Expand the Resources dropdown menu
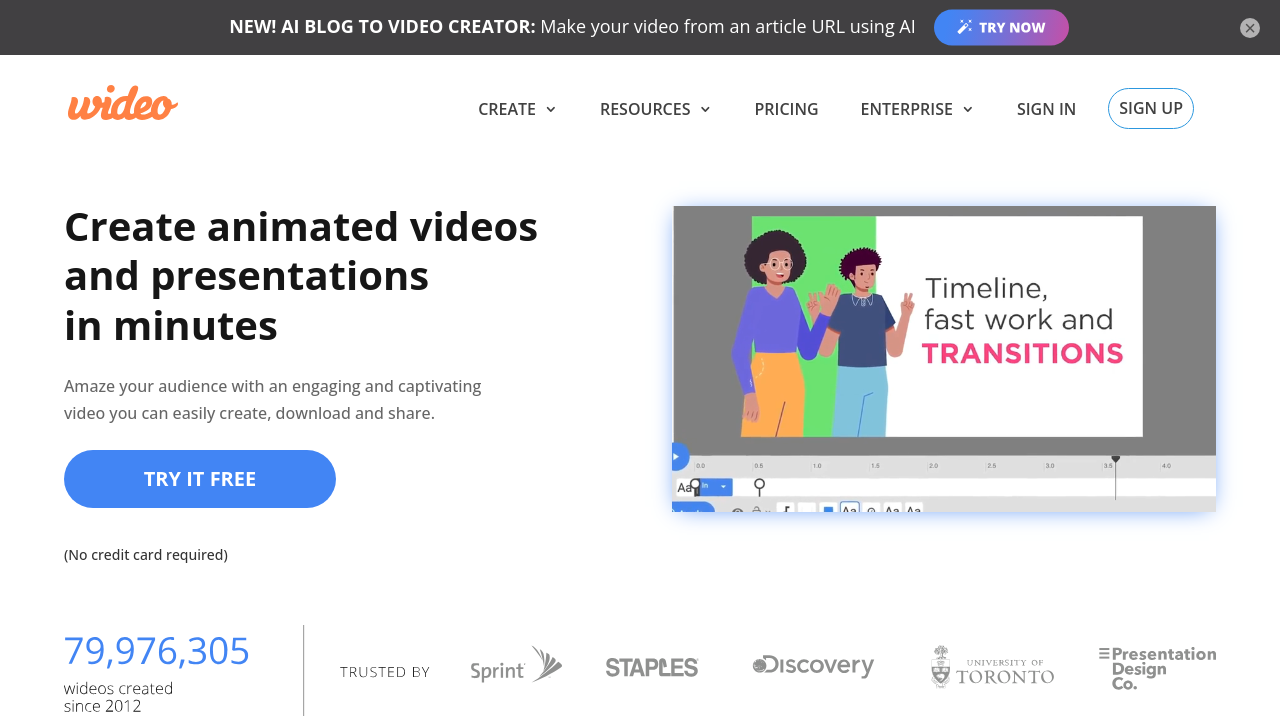The height and width of the screenshot is (720, 1280). coord(655,109)
